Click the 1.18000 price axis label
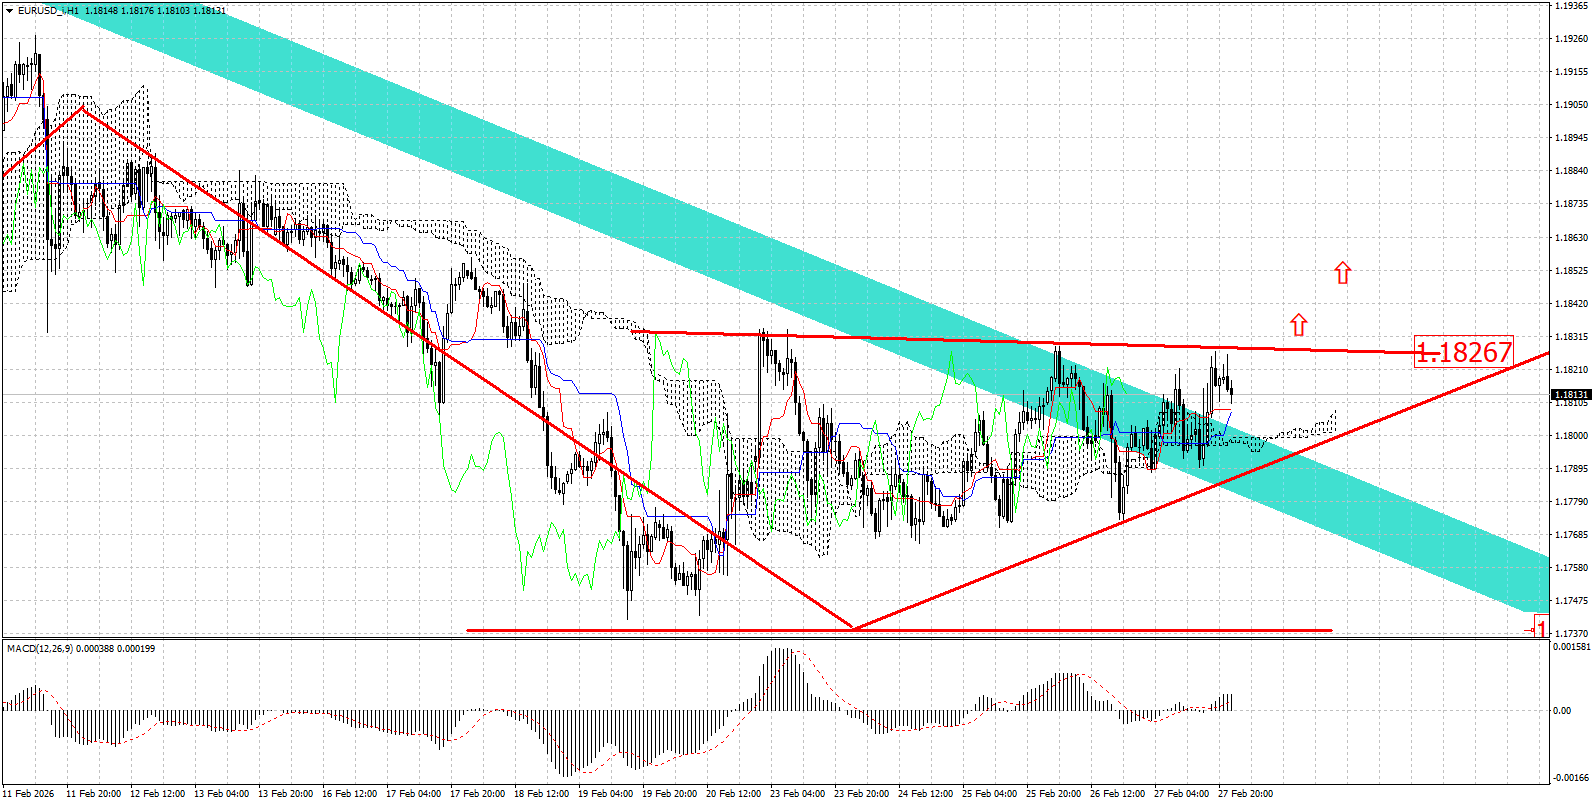Viewport: 1595px width, 805px height. click(x=1572, y=436)
